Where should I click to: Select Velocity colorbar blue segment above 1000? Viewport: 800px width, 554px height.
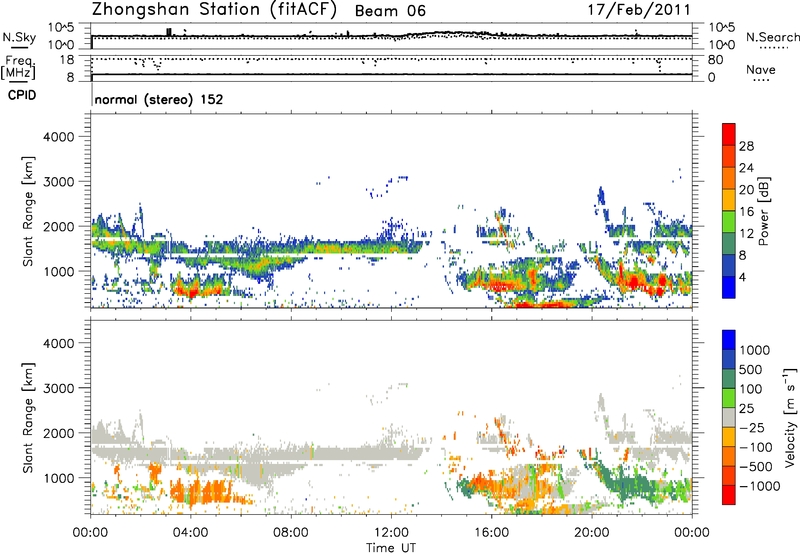(729, 340)
